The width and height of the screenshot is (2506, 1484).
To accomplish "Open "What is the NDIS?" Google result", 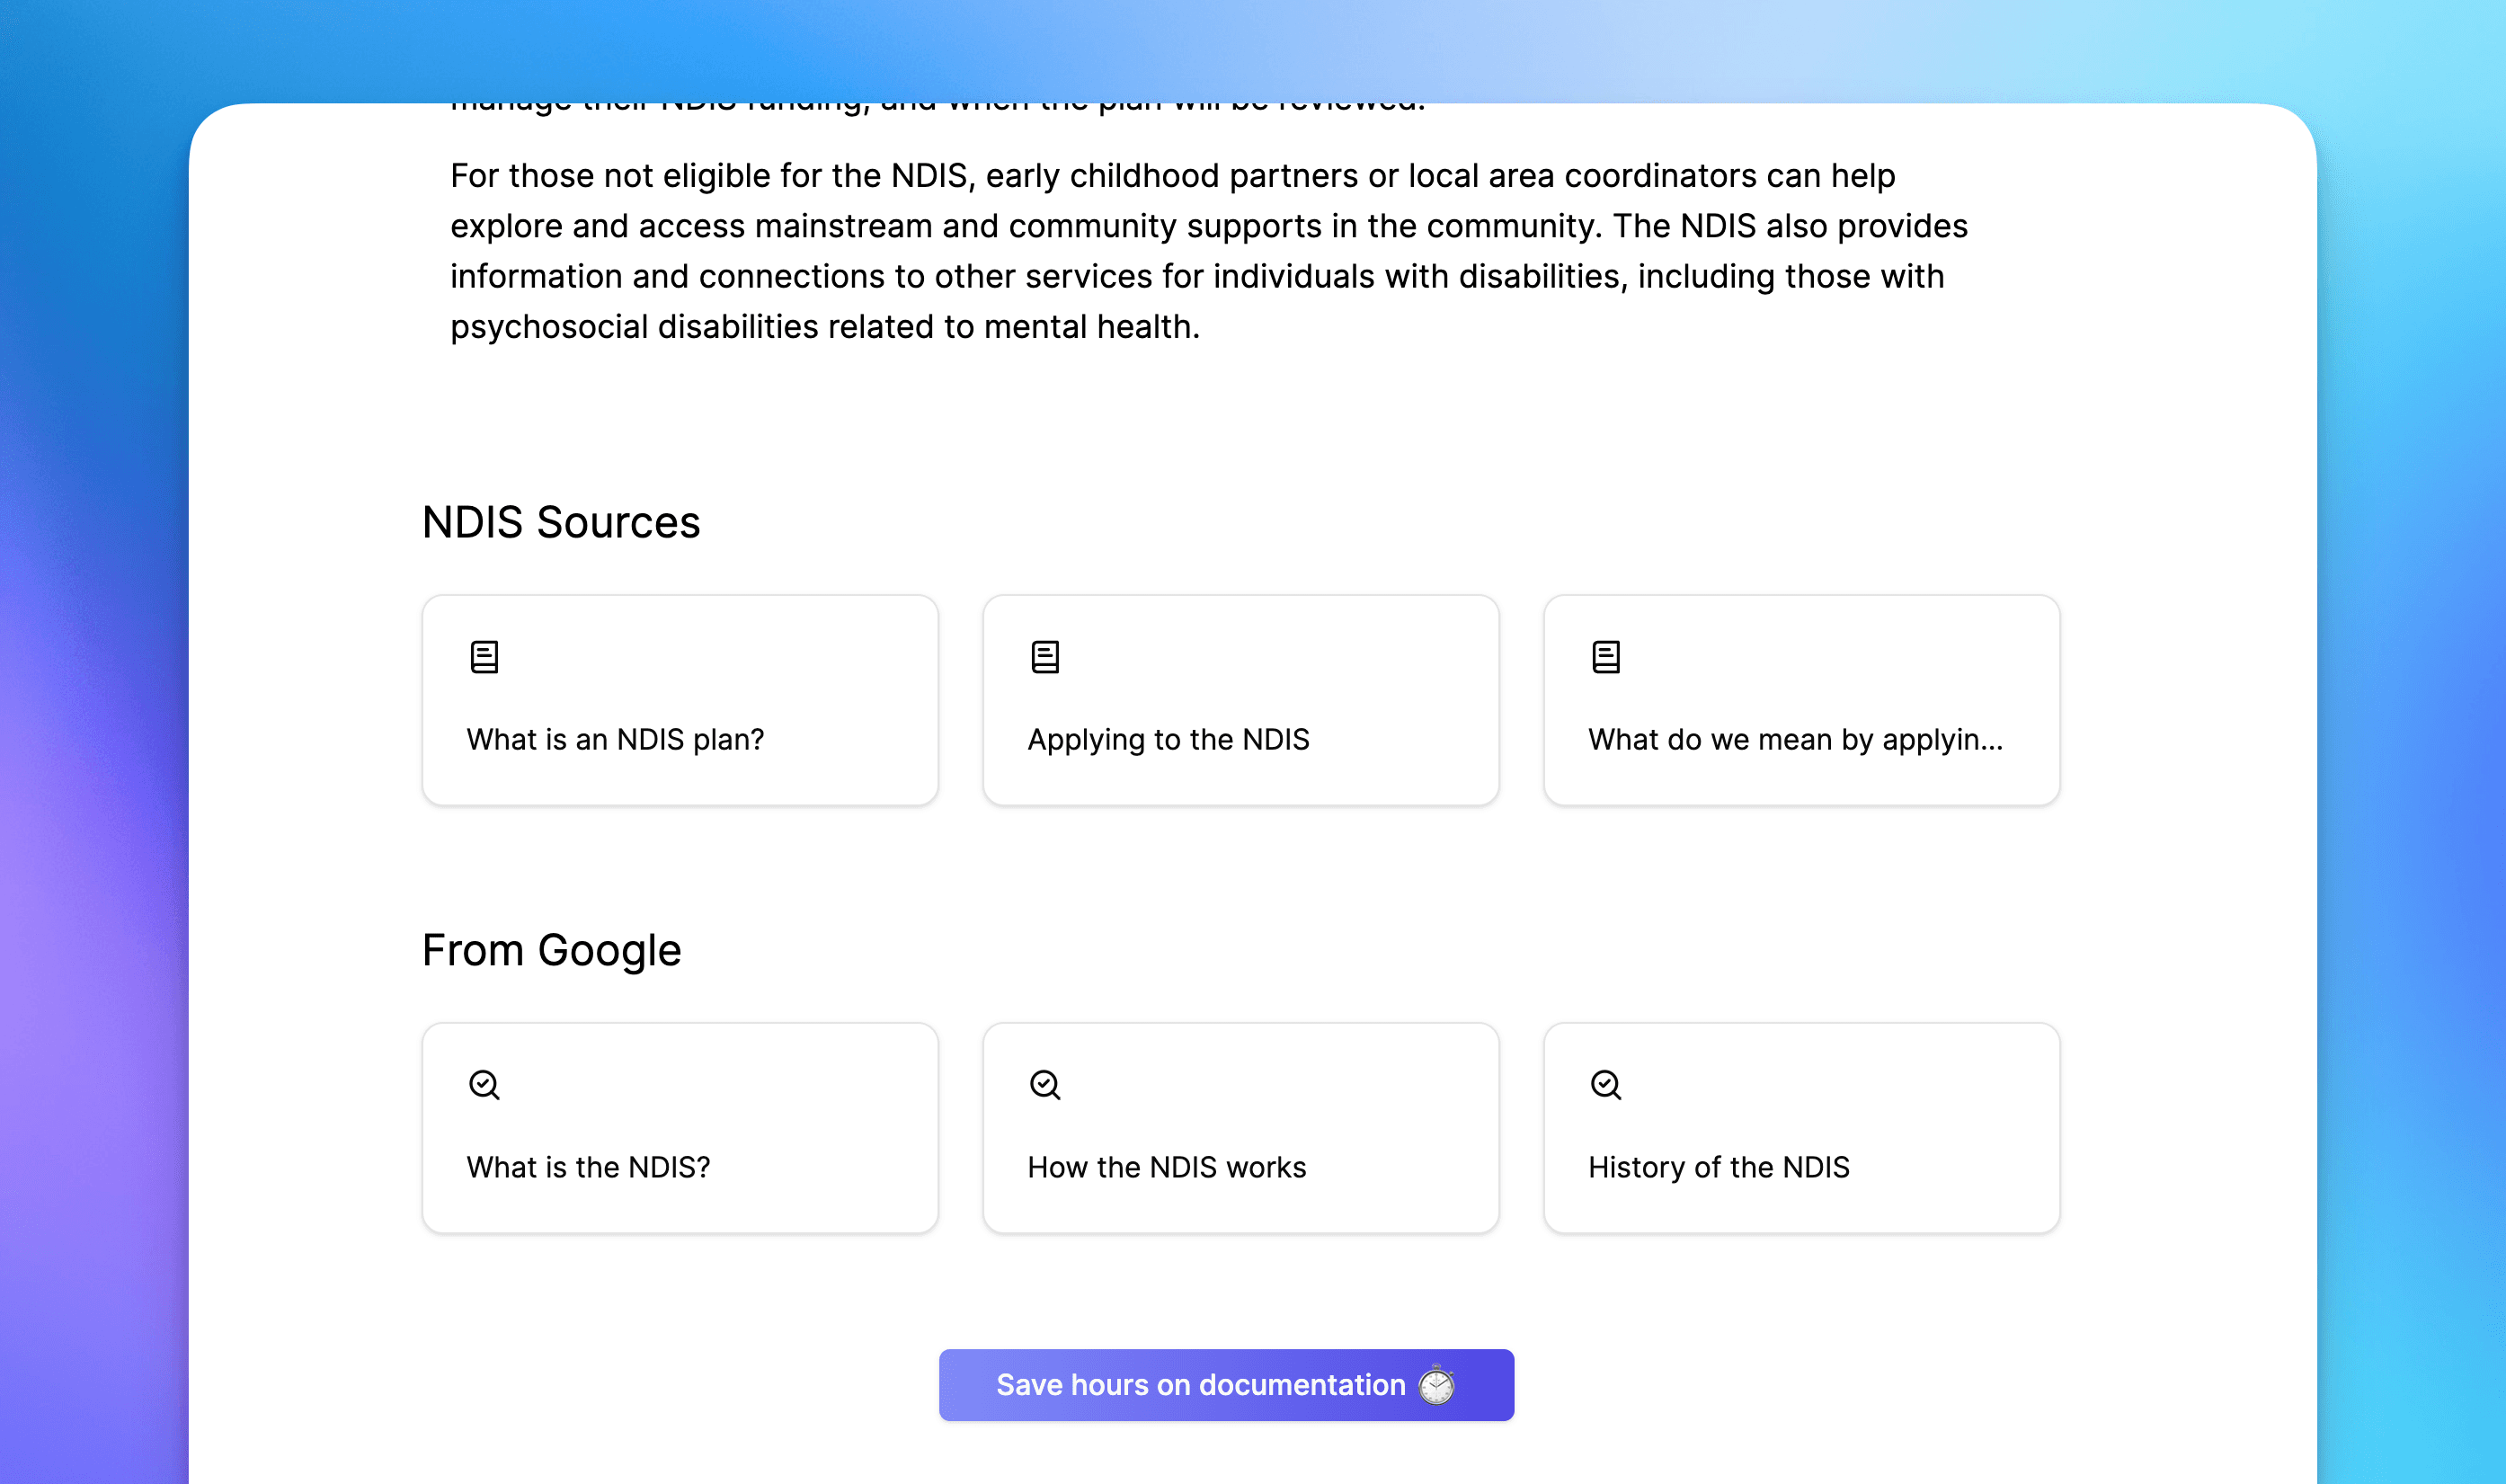I will (588, 1167).
